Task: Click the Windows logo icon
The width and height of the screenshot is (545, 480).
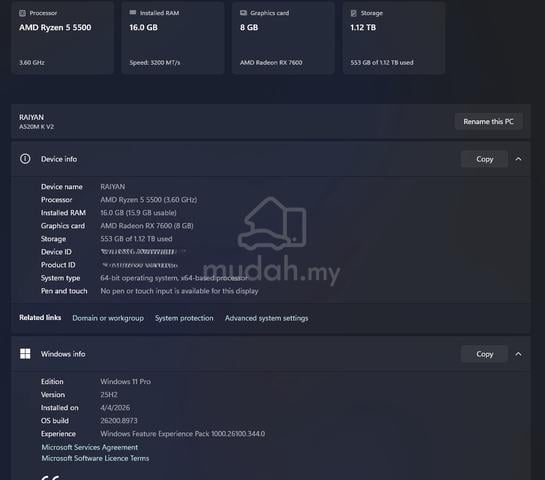Action: 25,354
